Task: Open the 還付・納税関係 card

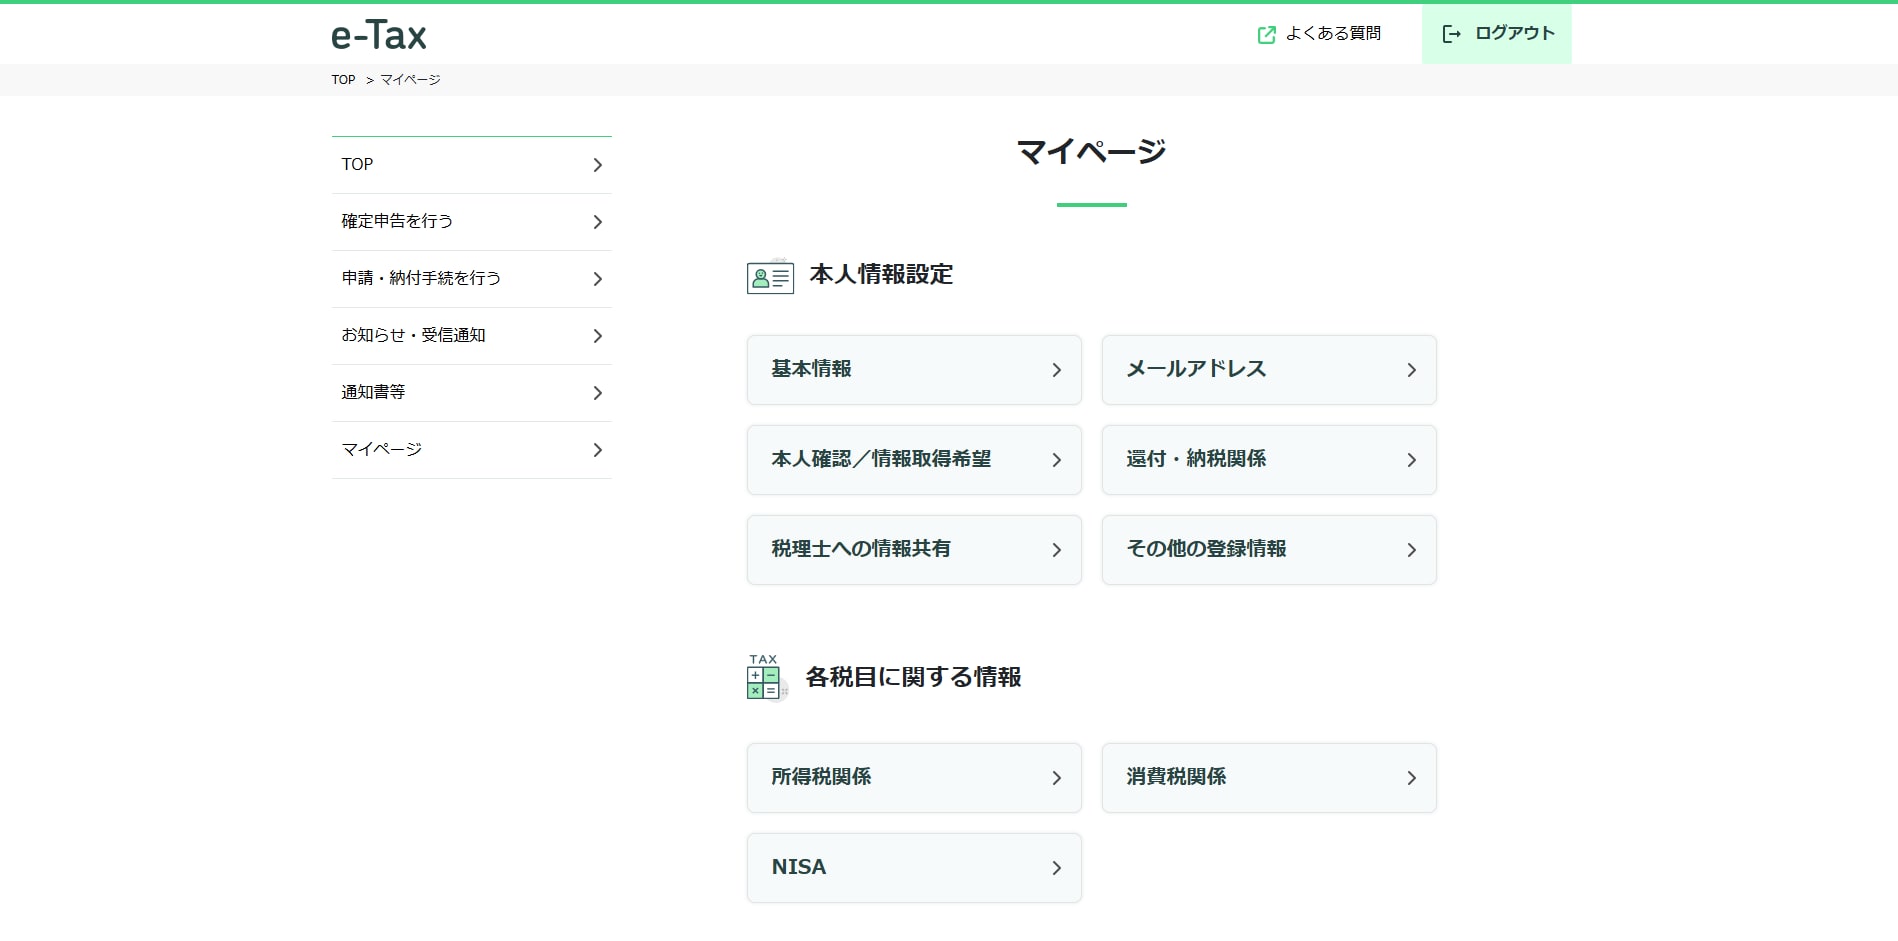Action: (x=1269, y=460)
